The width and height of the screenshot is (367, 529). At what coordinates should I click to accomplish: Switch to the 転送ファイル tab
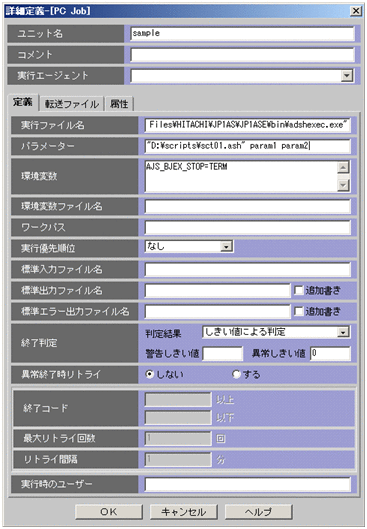tap(72, 104)
